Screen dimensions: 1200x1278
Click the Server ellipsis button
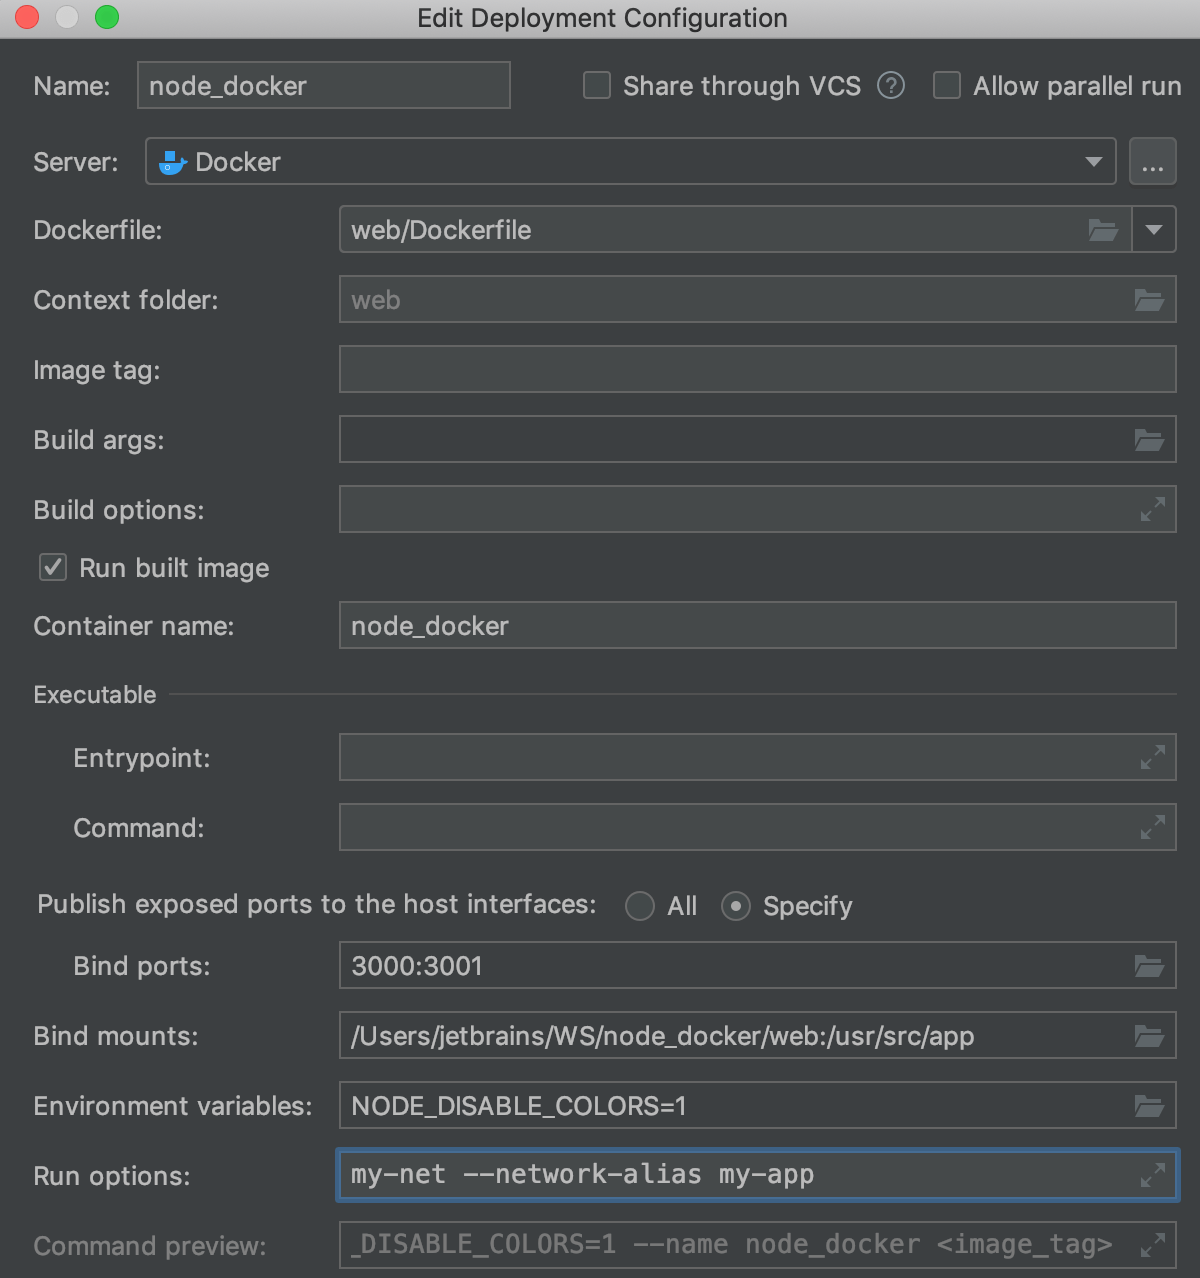coord(1153,161)
